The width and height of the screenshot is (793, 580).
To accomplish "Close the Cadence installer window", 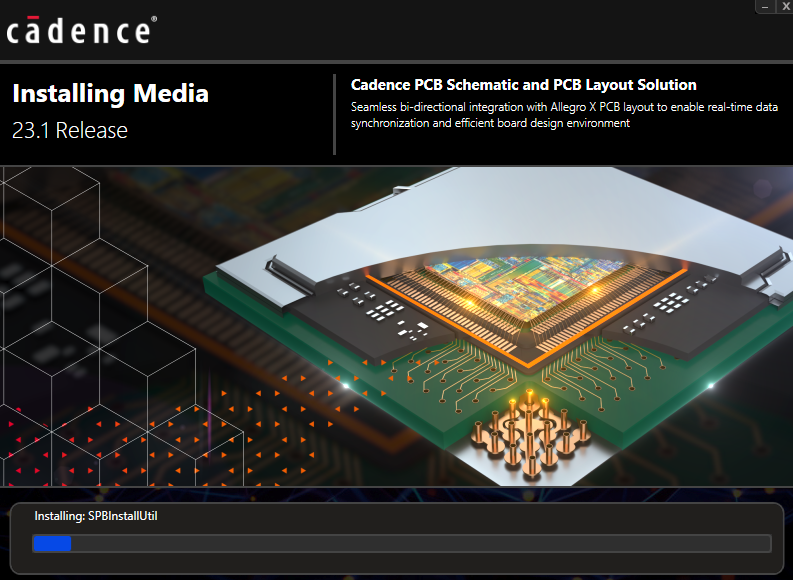I will [784, 6].
